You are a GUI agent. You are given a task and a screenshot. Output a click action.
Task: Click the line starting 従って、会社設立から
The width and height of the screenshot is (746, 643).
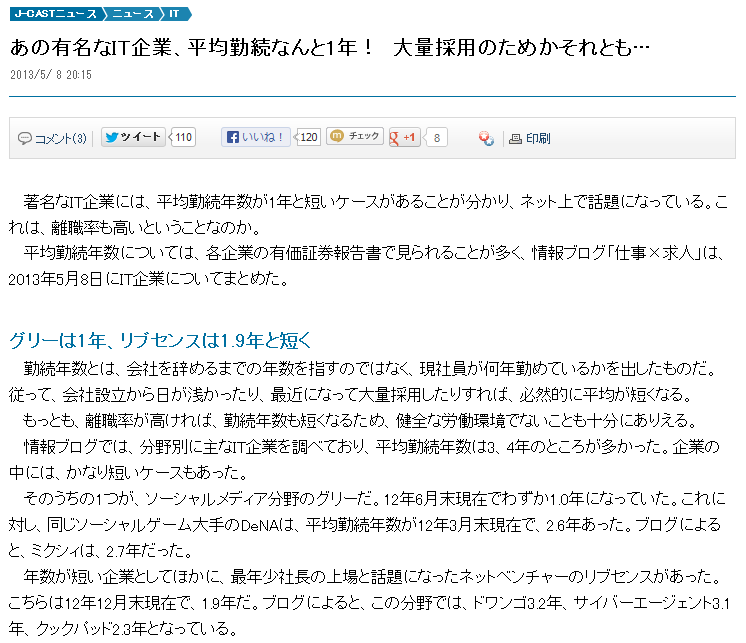[x=350, y=395]
